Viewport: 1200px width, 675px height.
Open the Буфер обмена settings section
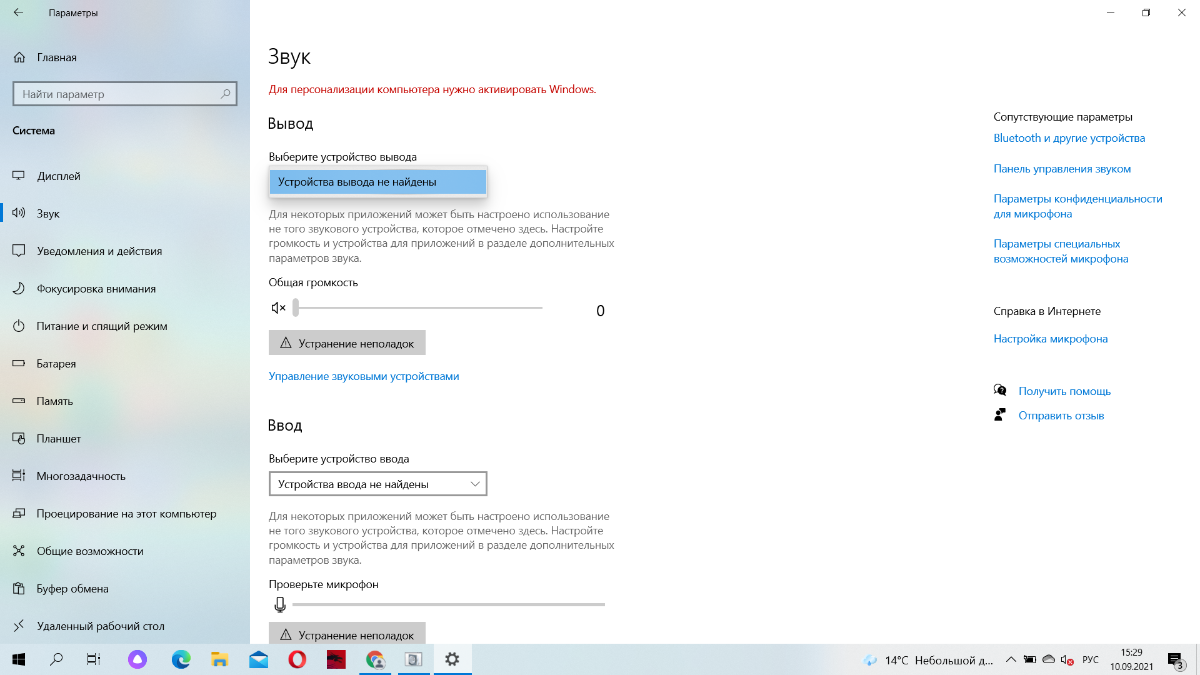pyautogui.click(x=125, y=589)
